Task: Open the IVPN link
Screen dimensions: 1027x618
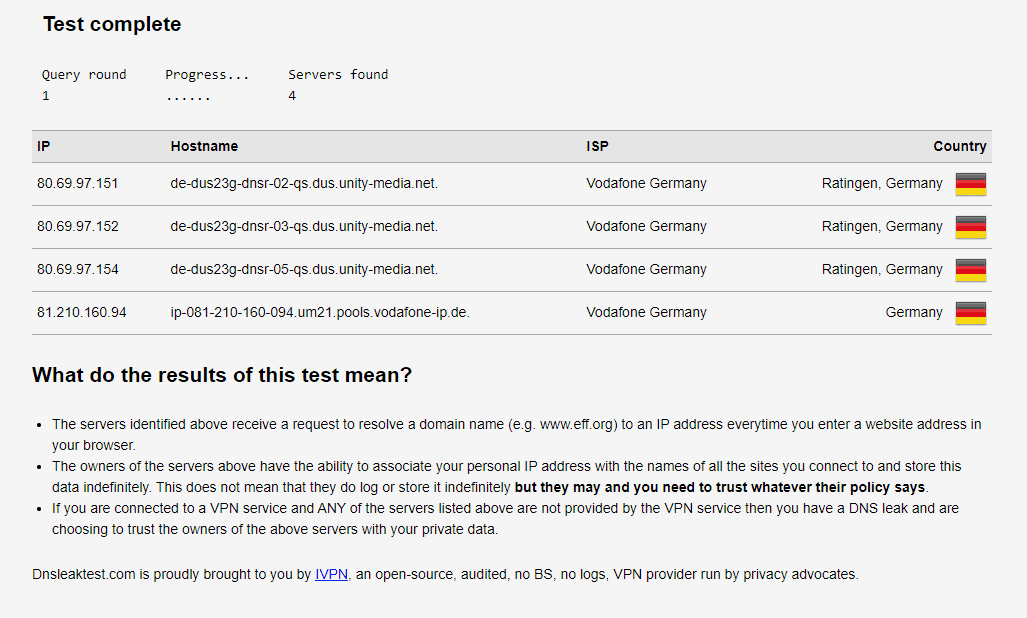Action: (x=331, y=574)
